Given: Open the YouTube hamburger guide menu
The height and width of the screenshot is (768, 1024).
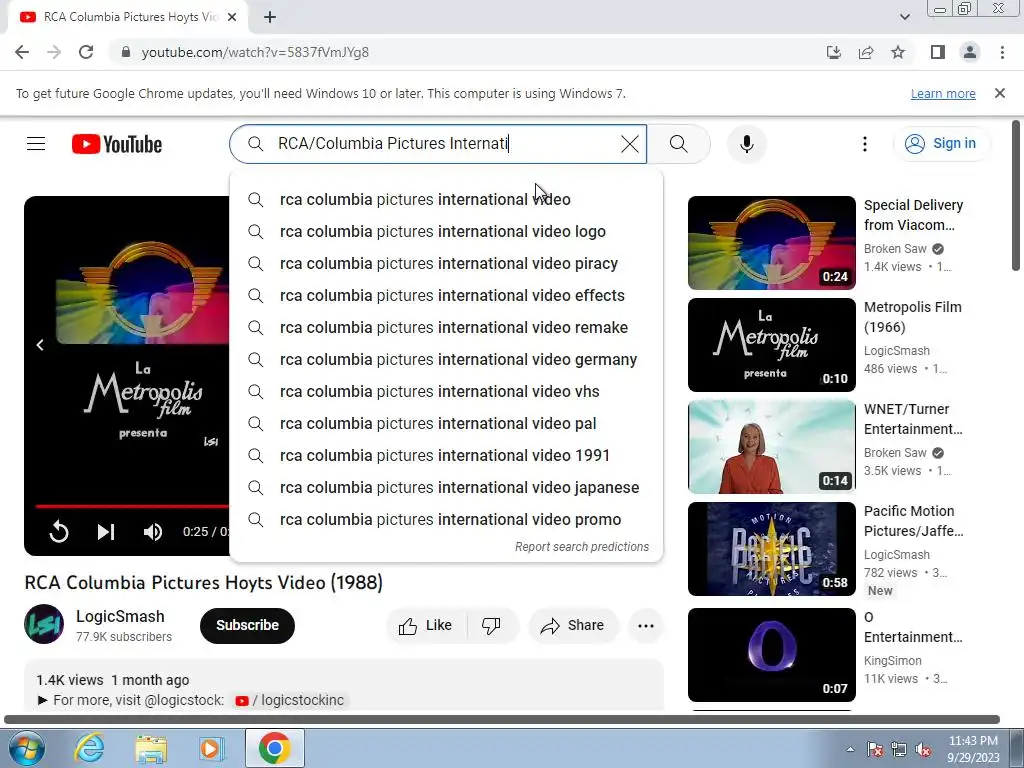Looking at the screenshot, I should click(x=36, y=144).
